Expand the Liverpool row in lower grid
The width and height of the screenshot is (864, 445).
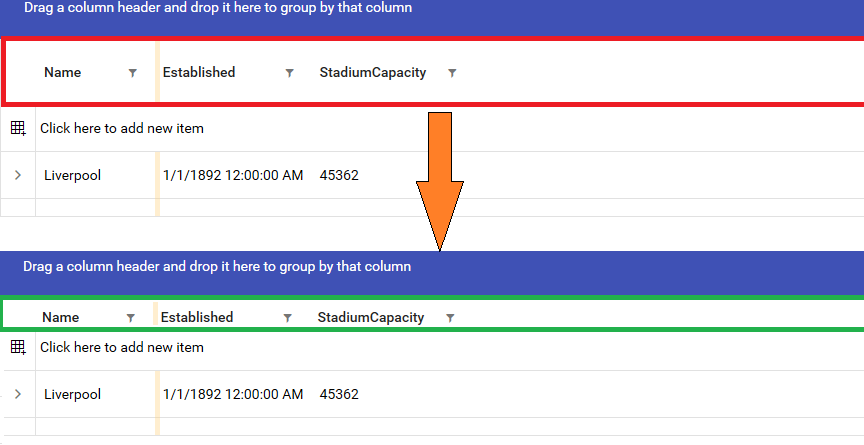click(18, 394)
